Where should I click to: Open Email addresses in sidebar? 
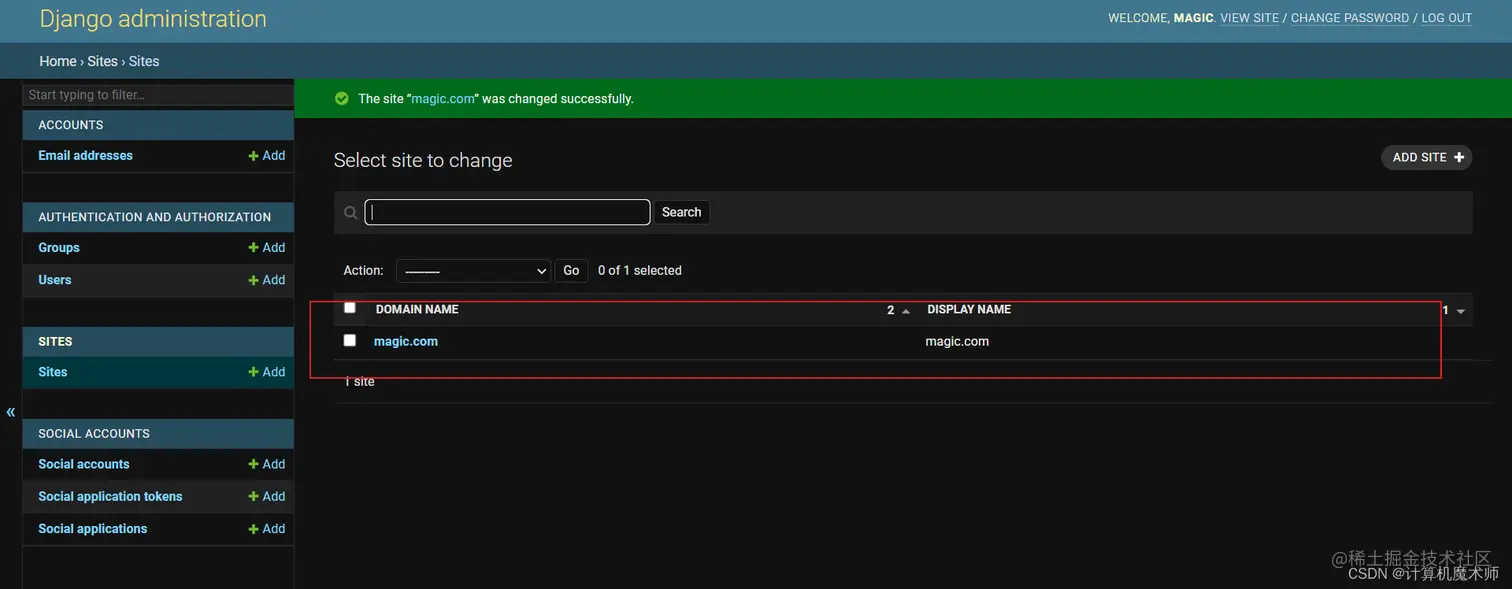coord(85,156)
